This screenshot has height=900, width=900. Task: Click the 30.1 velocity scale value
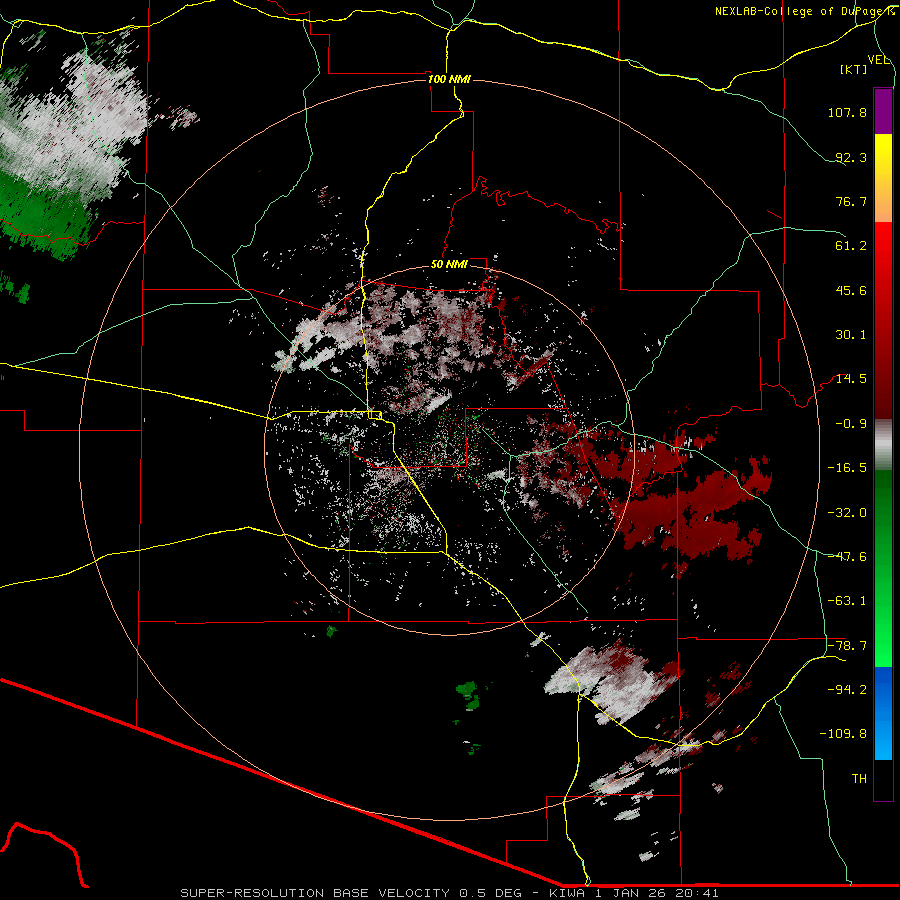851,335
